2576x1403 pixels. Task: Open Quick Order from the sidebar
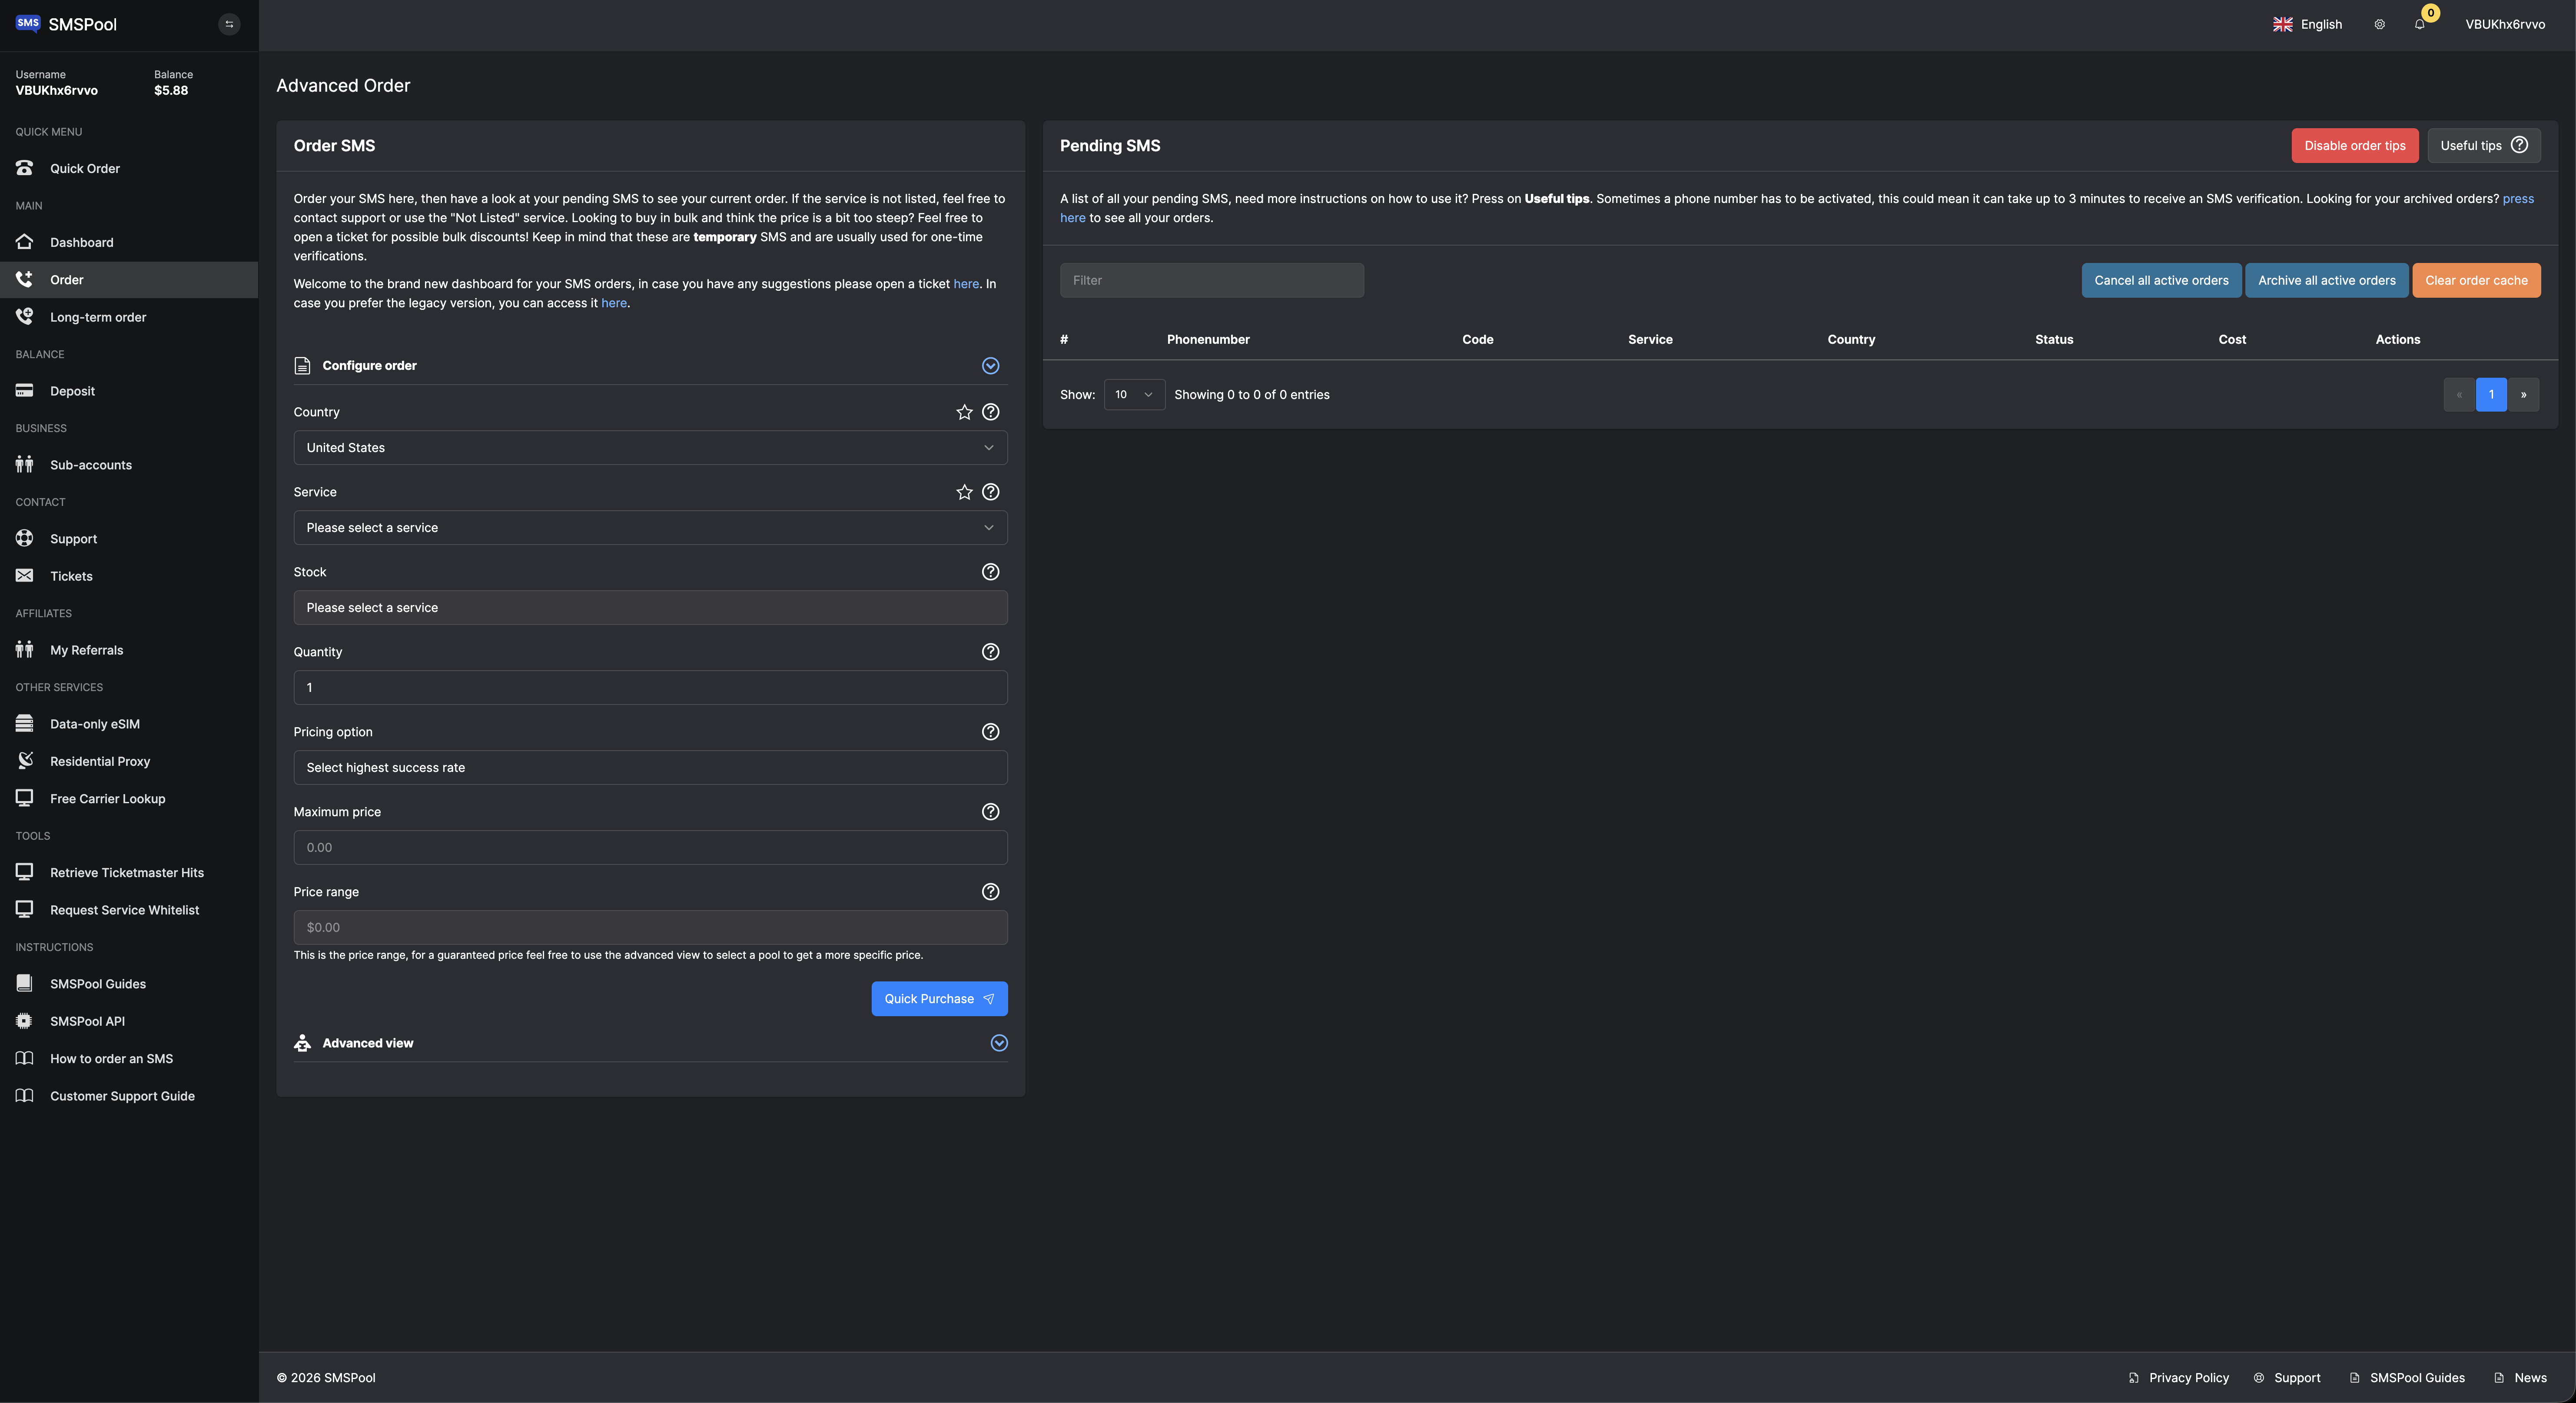[85, 168]
